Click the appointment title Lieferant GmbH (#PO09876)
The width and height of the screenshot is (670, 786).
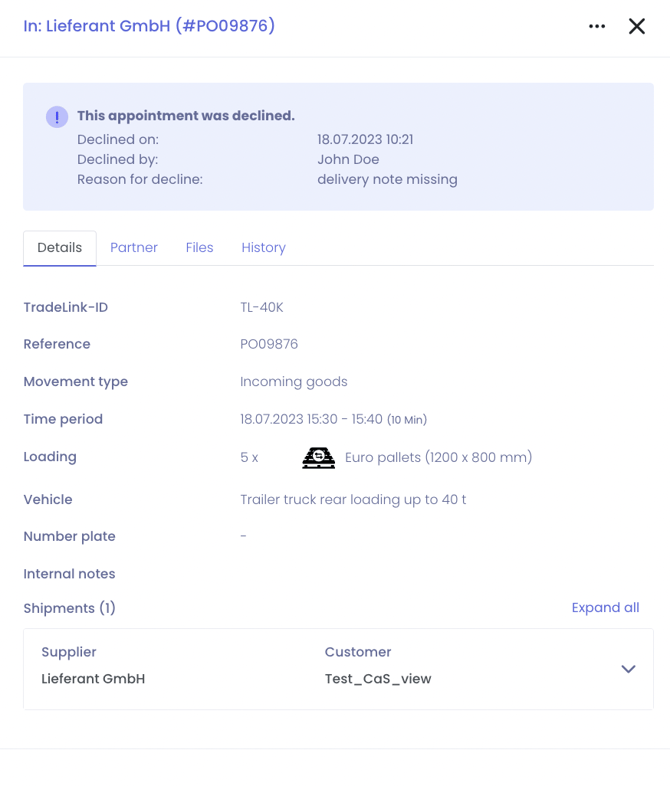149,26
